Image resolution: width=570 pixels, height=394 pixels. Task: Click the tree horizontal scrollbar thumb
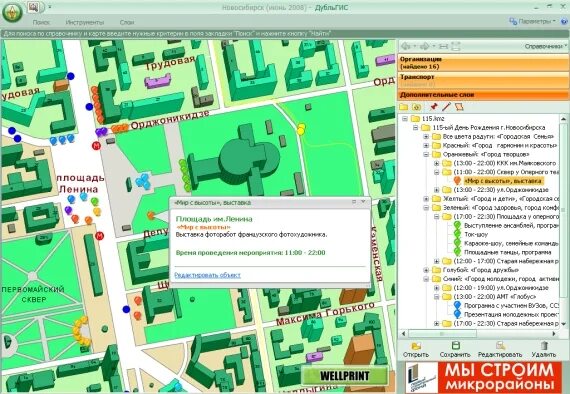tap(442, 333)
